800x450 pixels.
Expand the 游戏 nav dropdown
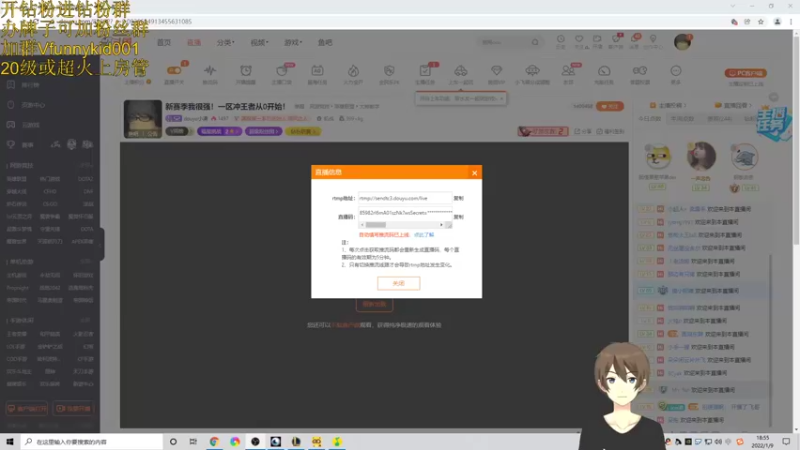tap(293, 42)
